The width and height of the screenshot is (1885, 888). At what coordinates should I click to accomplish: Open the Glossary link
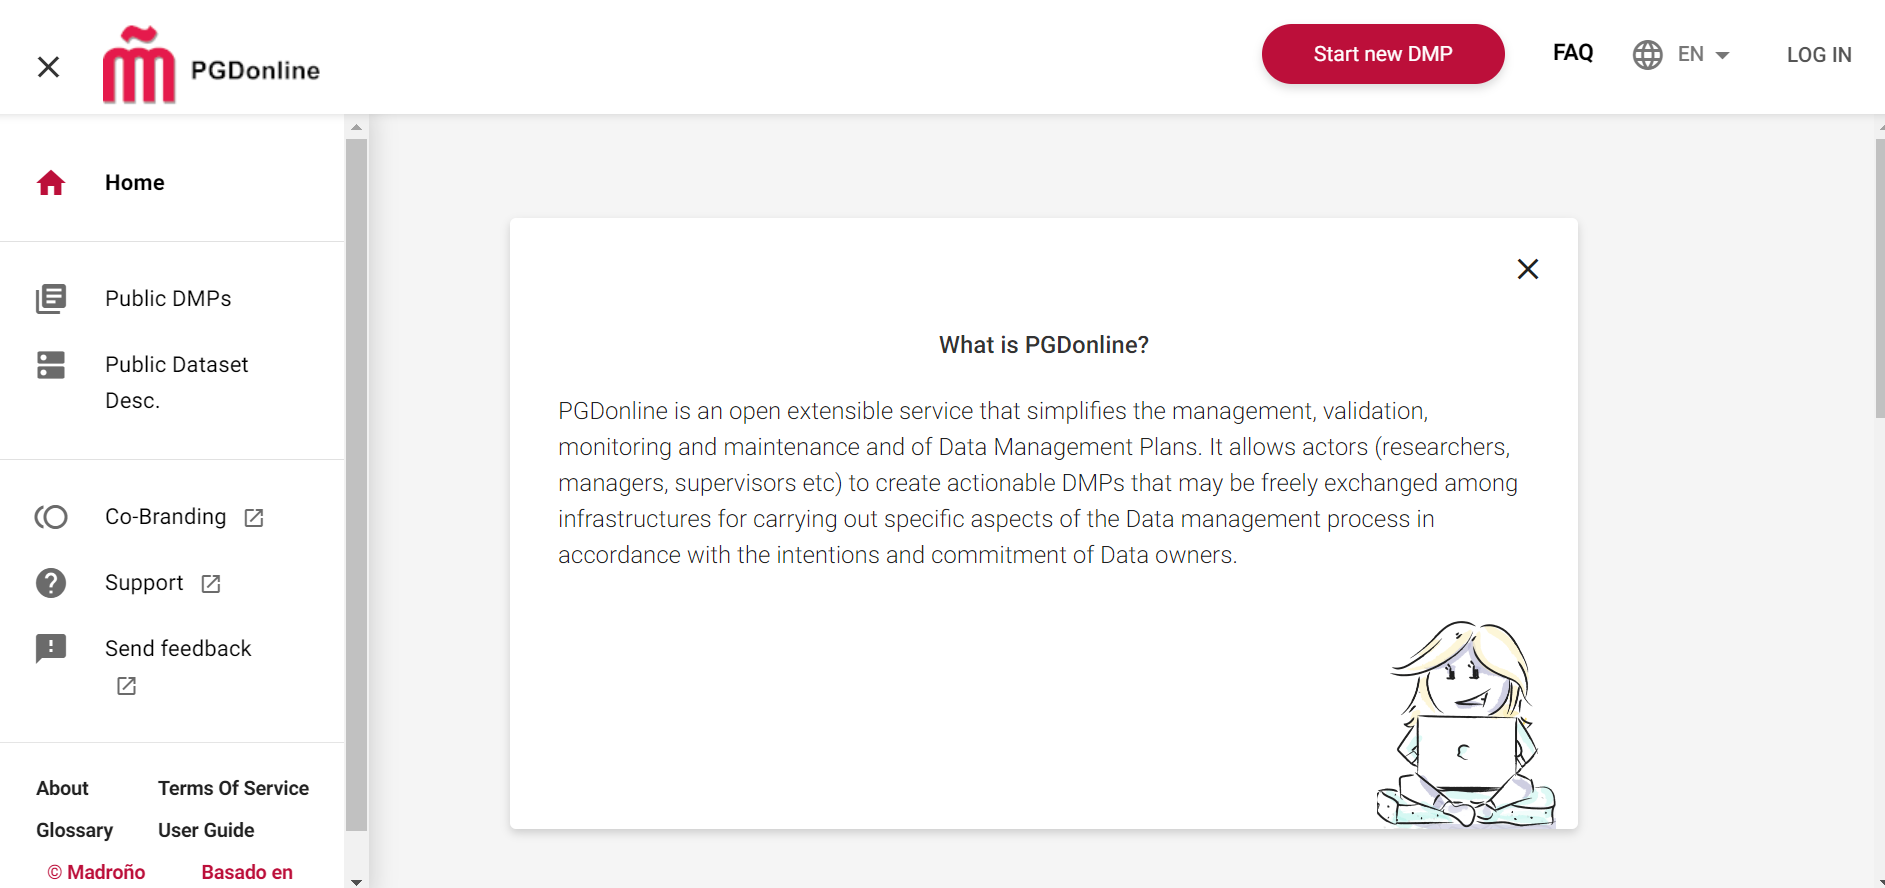[74, 830]
